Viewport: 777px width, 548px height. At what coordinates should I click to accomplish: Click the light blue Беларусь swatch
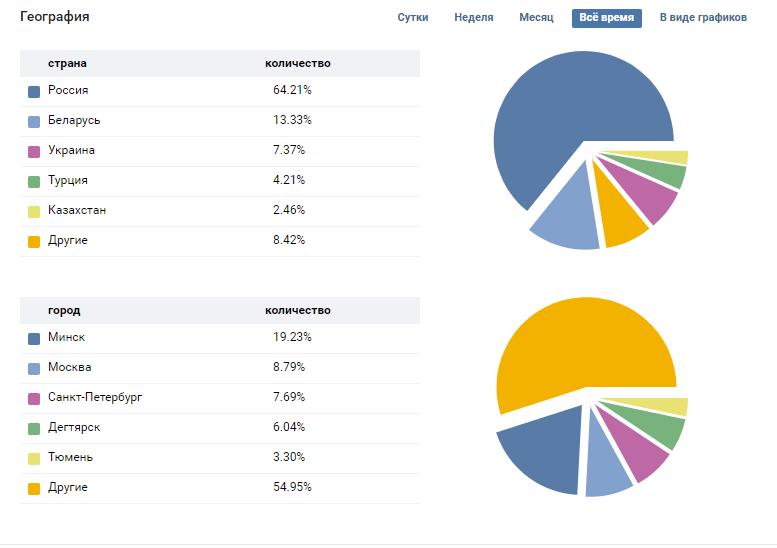[34, 121]
